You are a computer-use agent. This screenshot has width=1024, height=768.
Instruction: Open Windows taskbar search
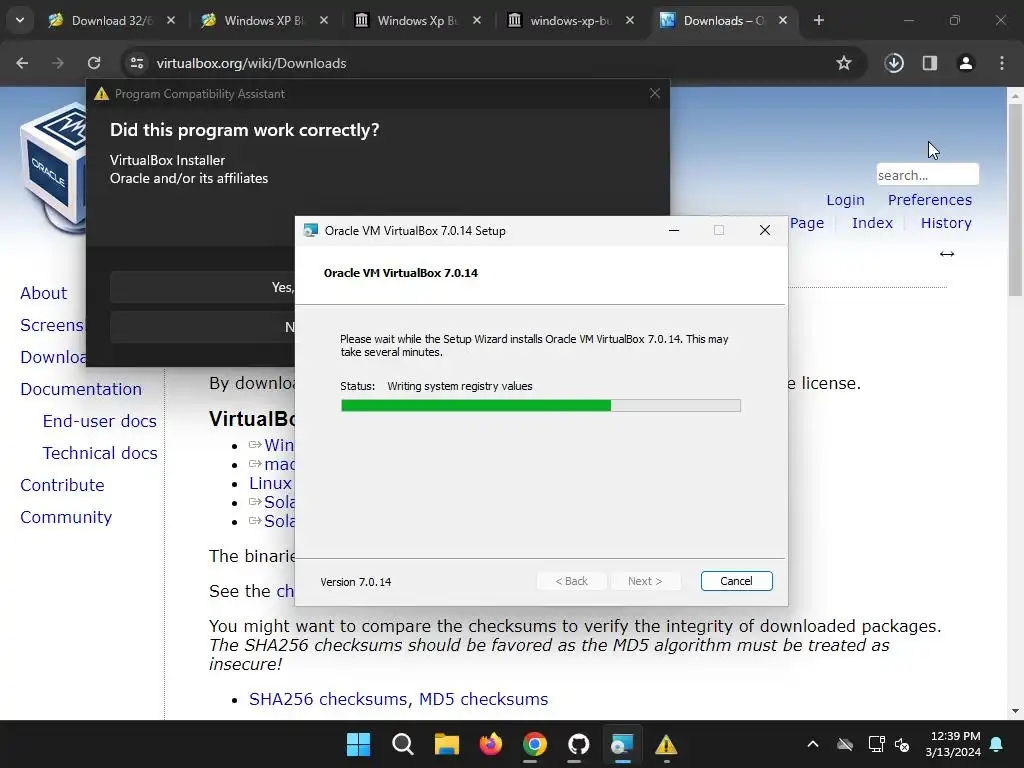coord(402,744)
